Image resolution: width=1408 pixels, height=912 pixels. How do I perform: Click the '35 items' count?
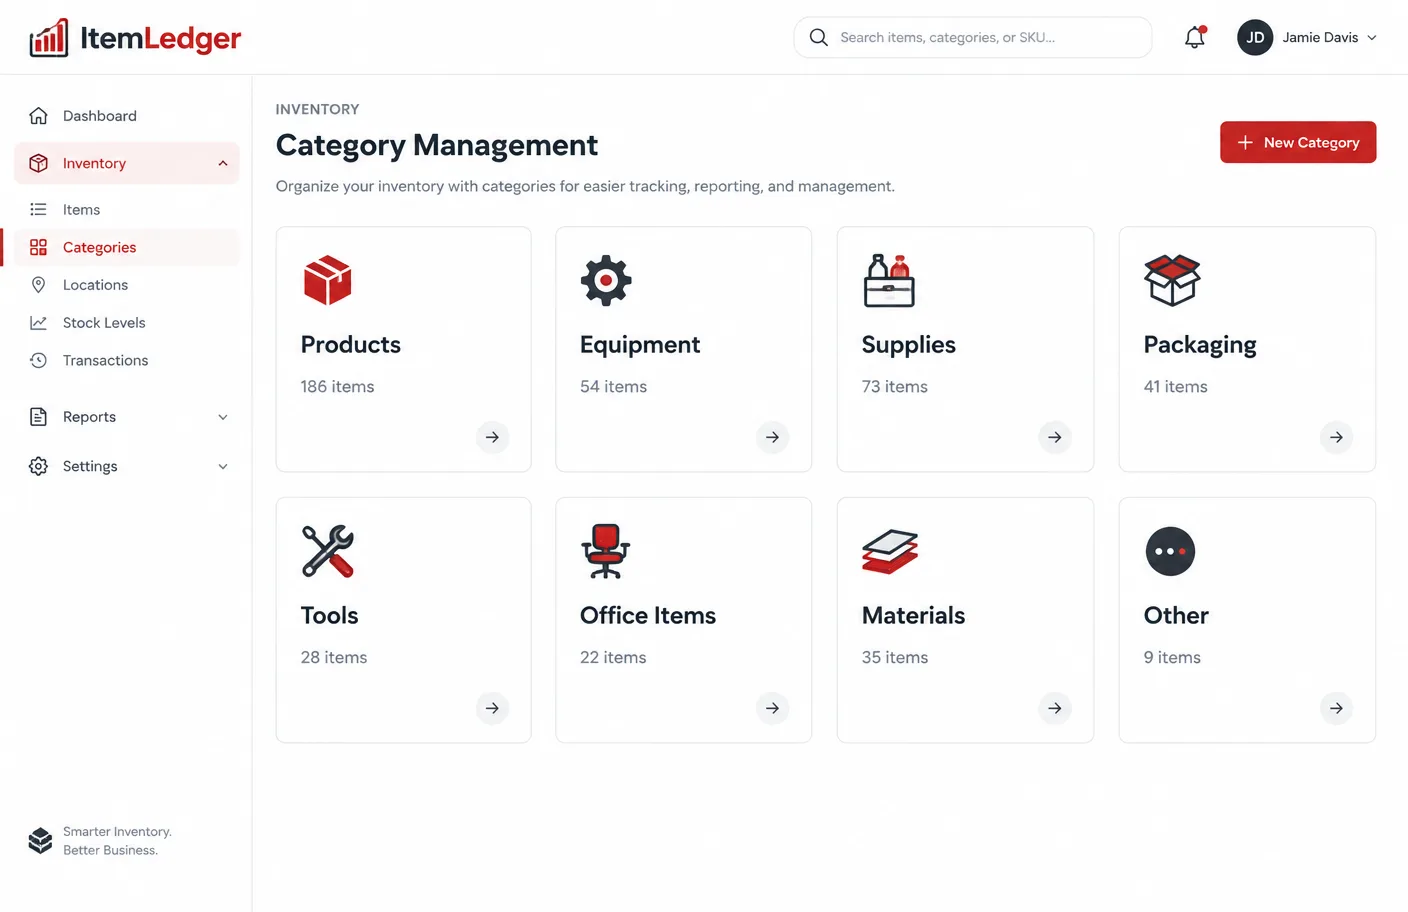point(895,657)
